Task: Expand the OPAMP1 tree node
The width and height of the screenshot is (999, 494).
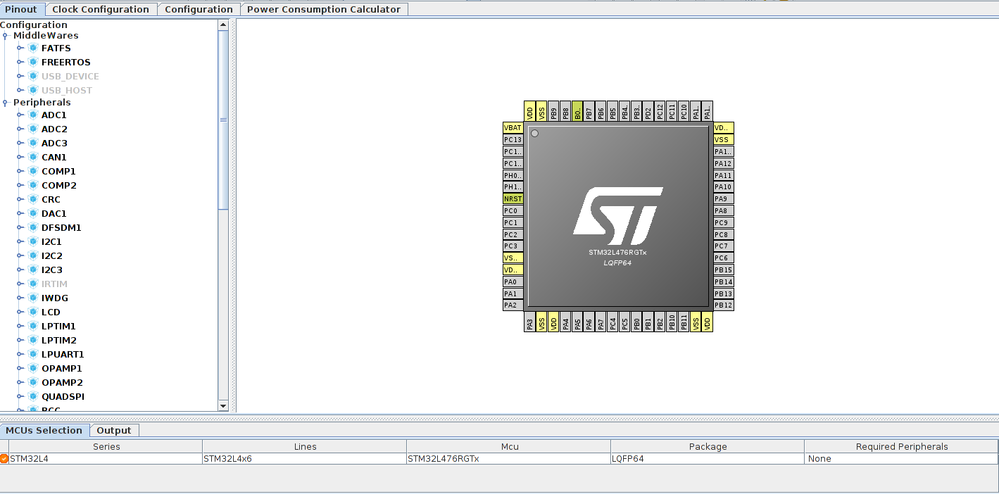Action: pos(20,368)
